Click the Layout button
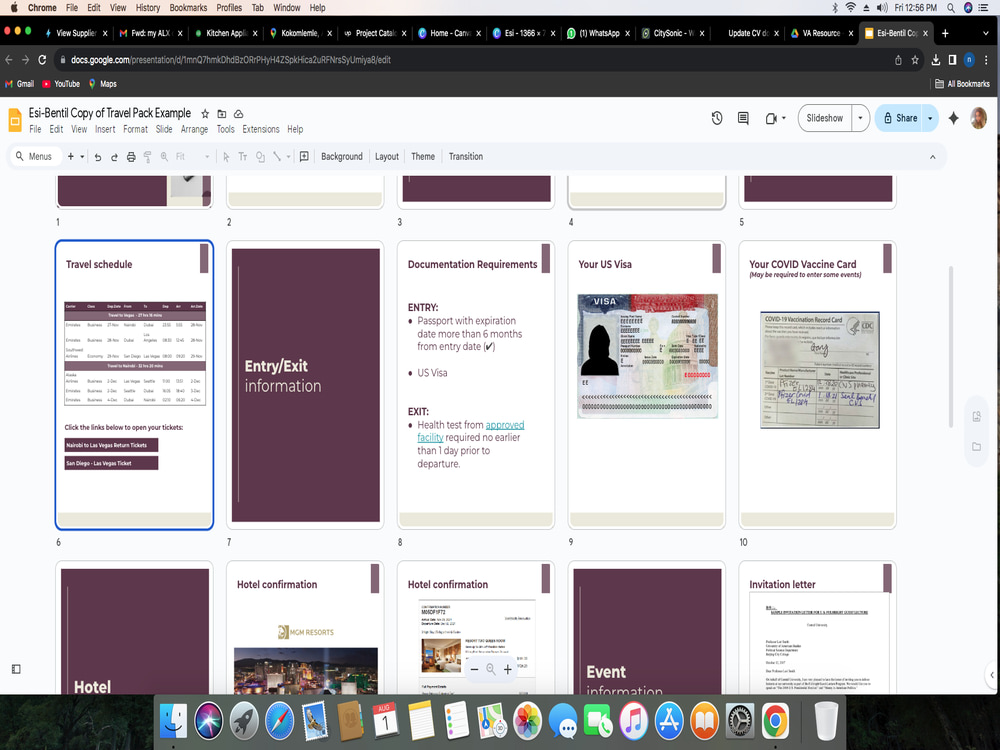Viewport: 1000px width, 750px height. 386,157
